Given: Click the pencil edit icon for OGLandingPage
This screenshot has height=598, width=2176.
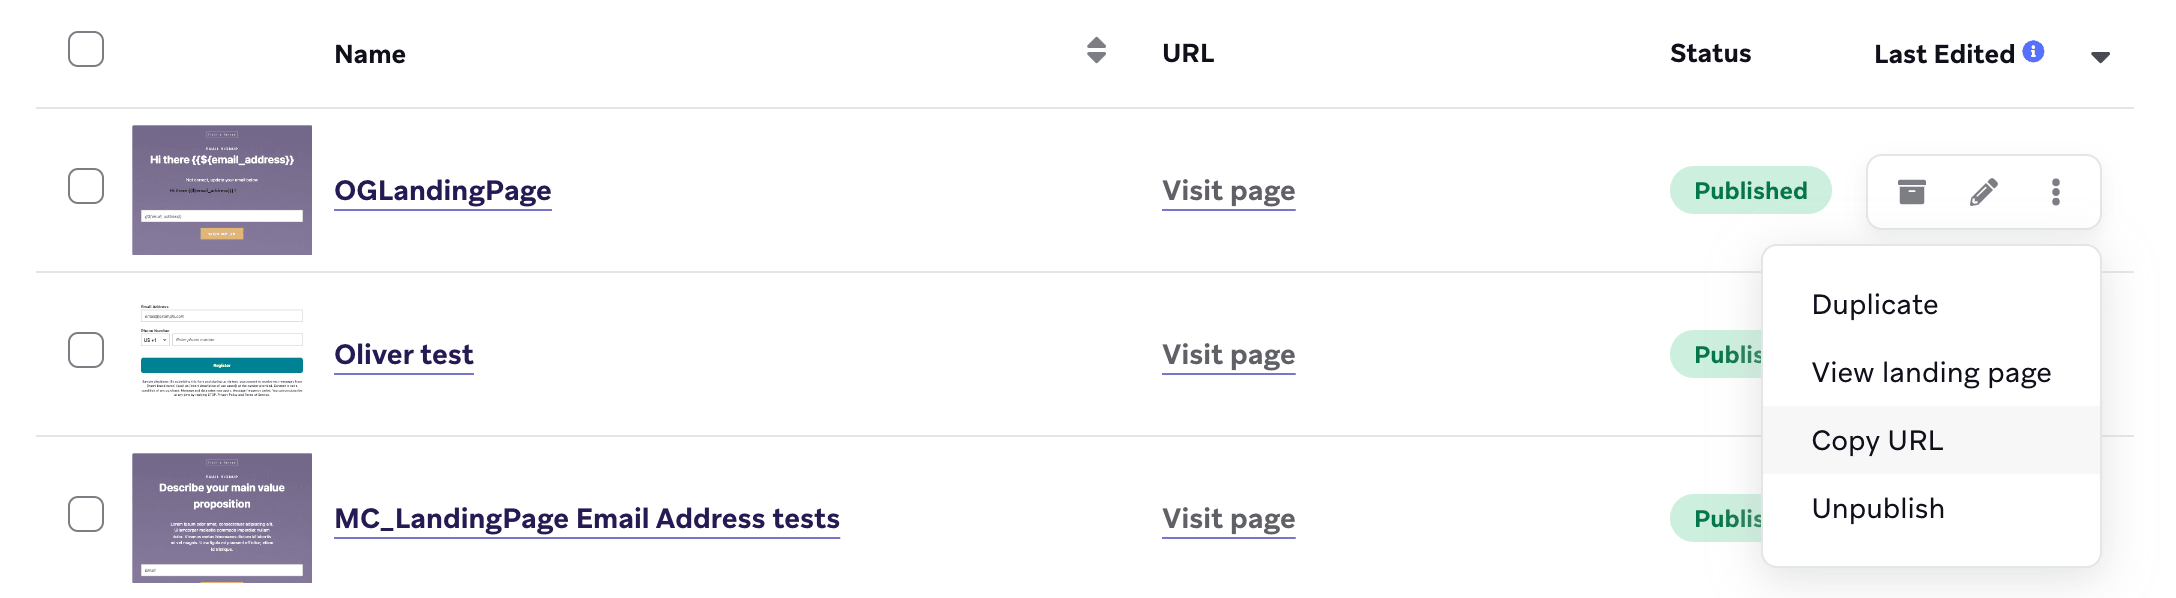Looking at the screenshot, I should click(1983, 191).
